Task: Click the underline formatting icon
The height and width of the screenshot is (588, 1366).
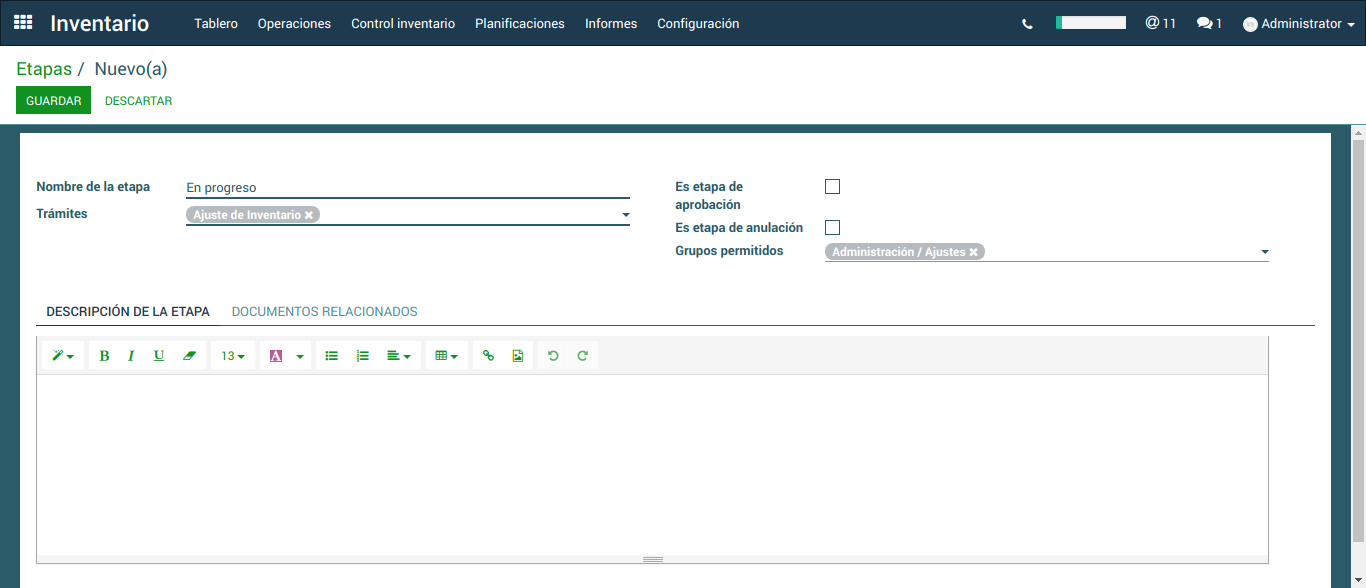Action: [159, 356]
